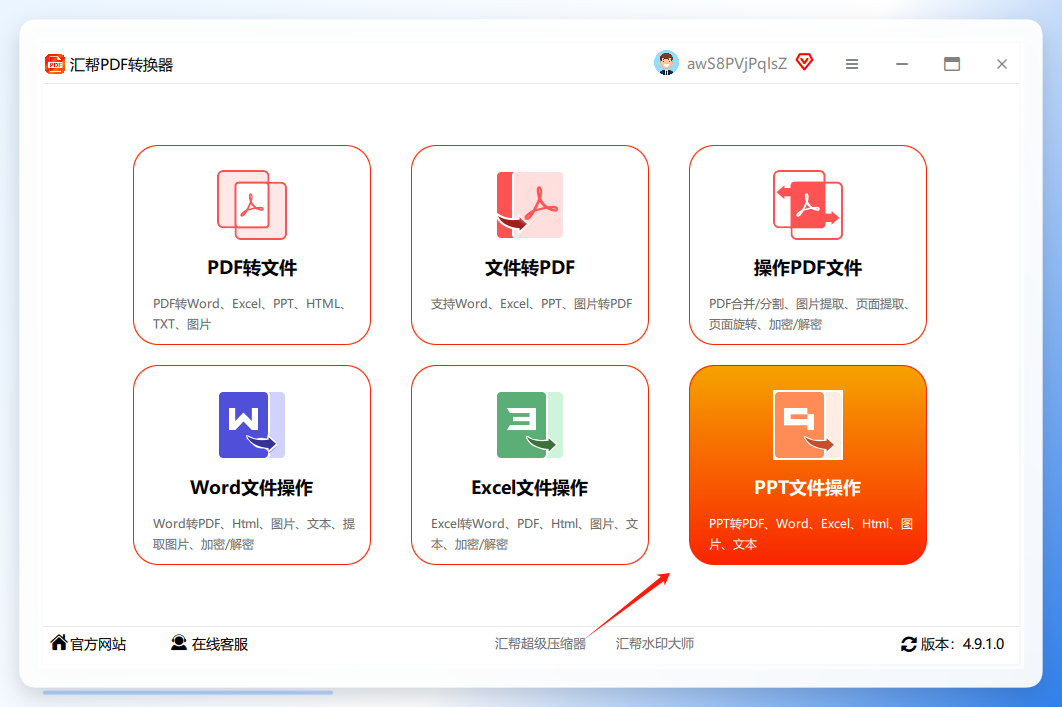The image size is (1062, 707).
Task: Open 在线客服 support link
Action: point(219,644)
